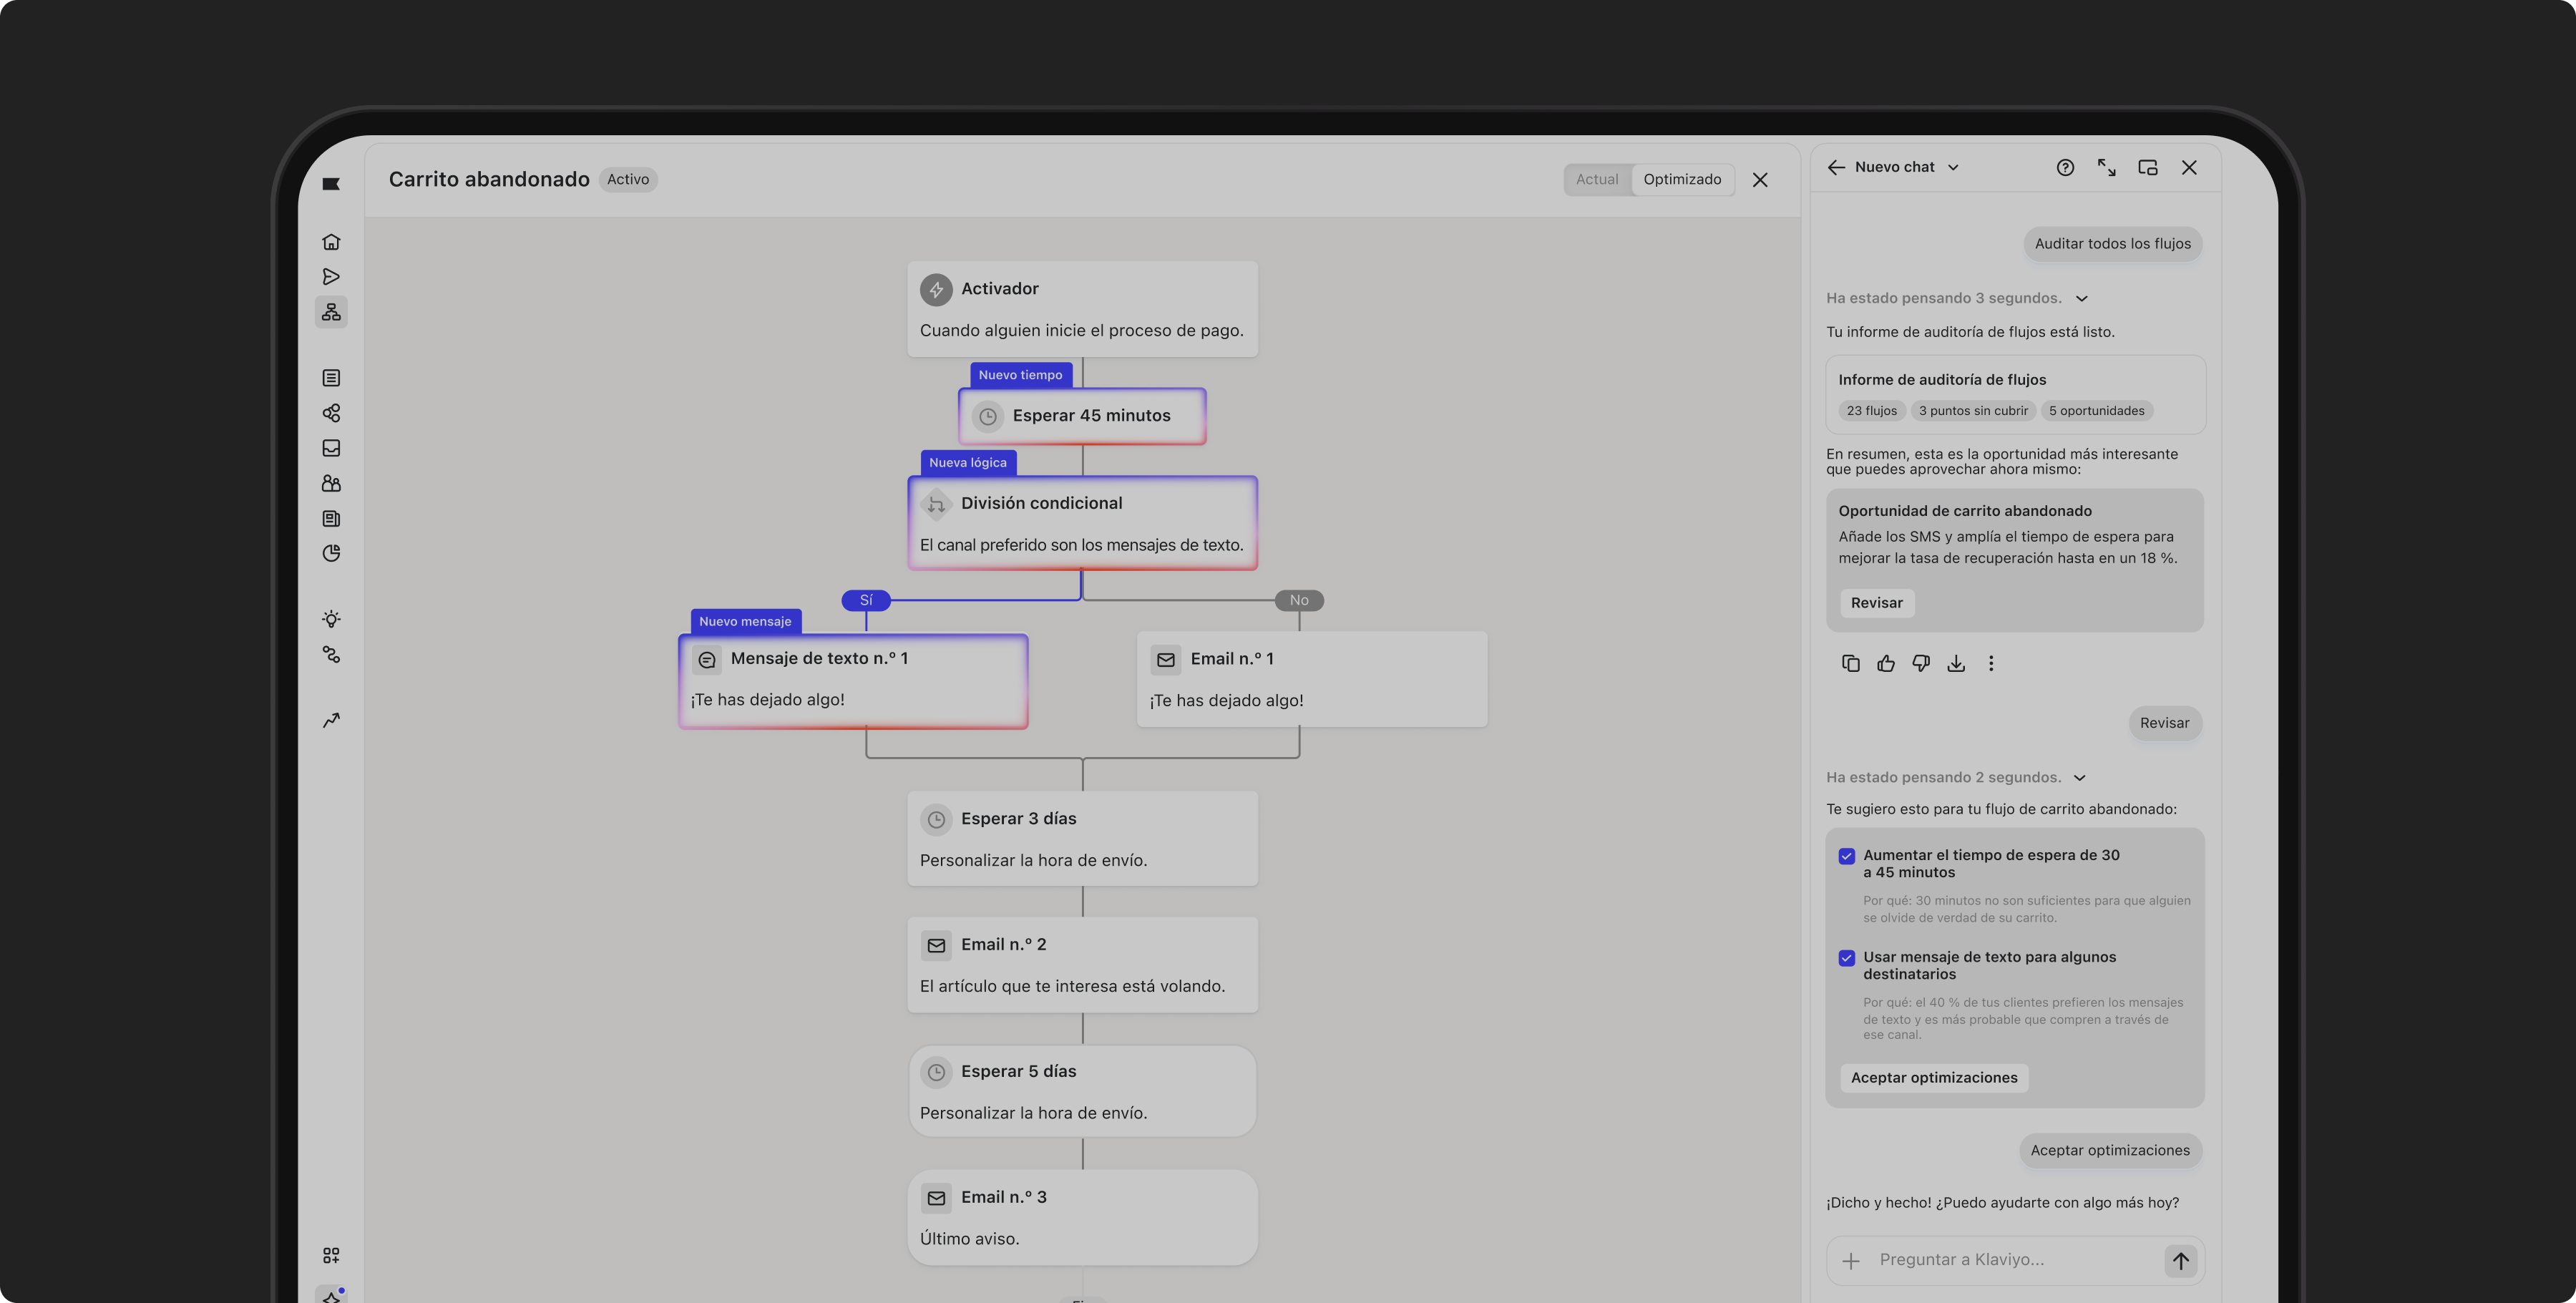Select the Flows hierarchy icon in sidebar
The width and height of the screenshot is (2576, 1303).
click(331, 312)
